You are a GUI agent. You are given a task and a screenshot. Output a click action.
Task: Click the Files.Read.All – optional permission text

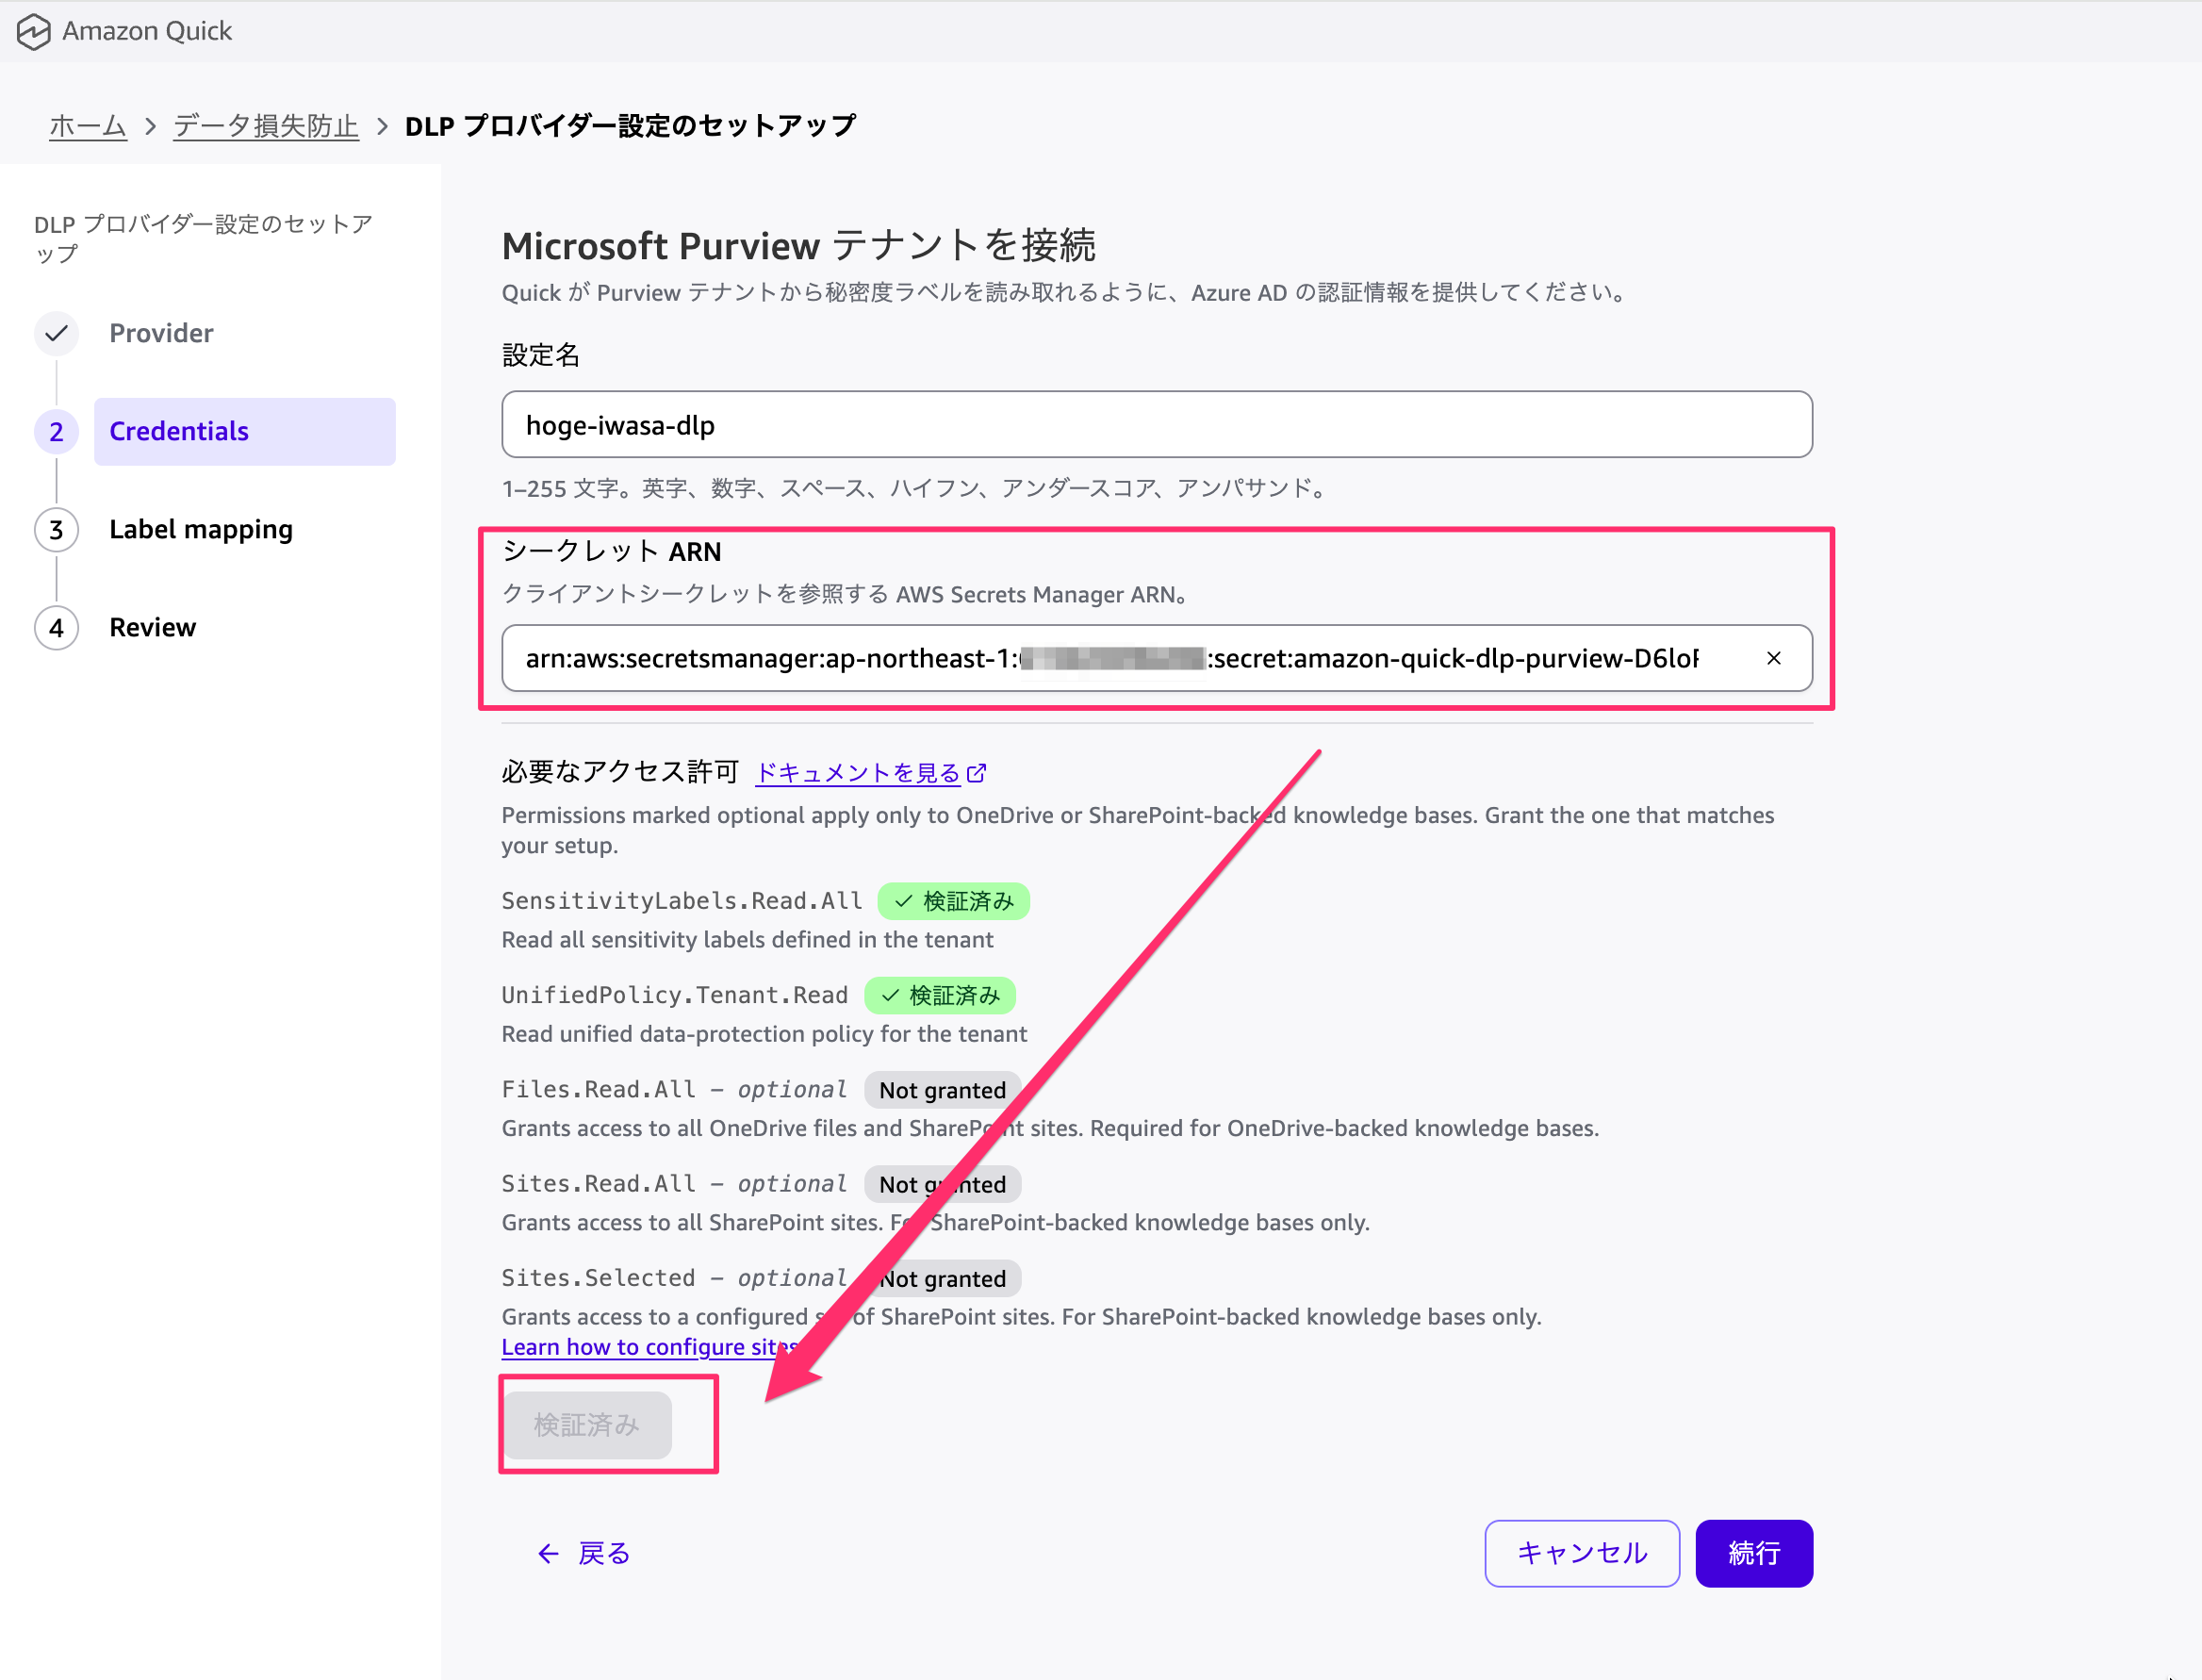click(x=674, y=1090)
